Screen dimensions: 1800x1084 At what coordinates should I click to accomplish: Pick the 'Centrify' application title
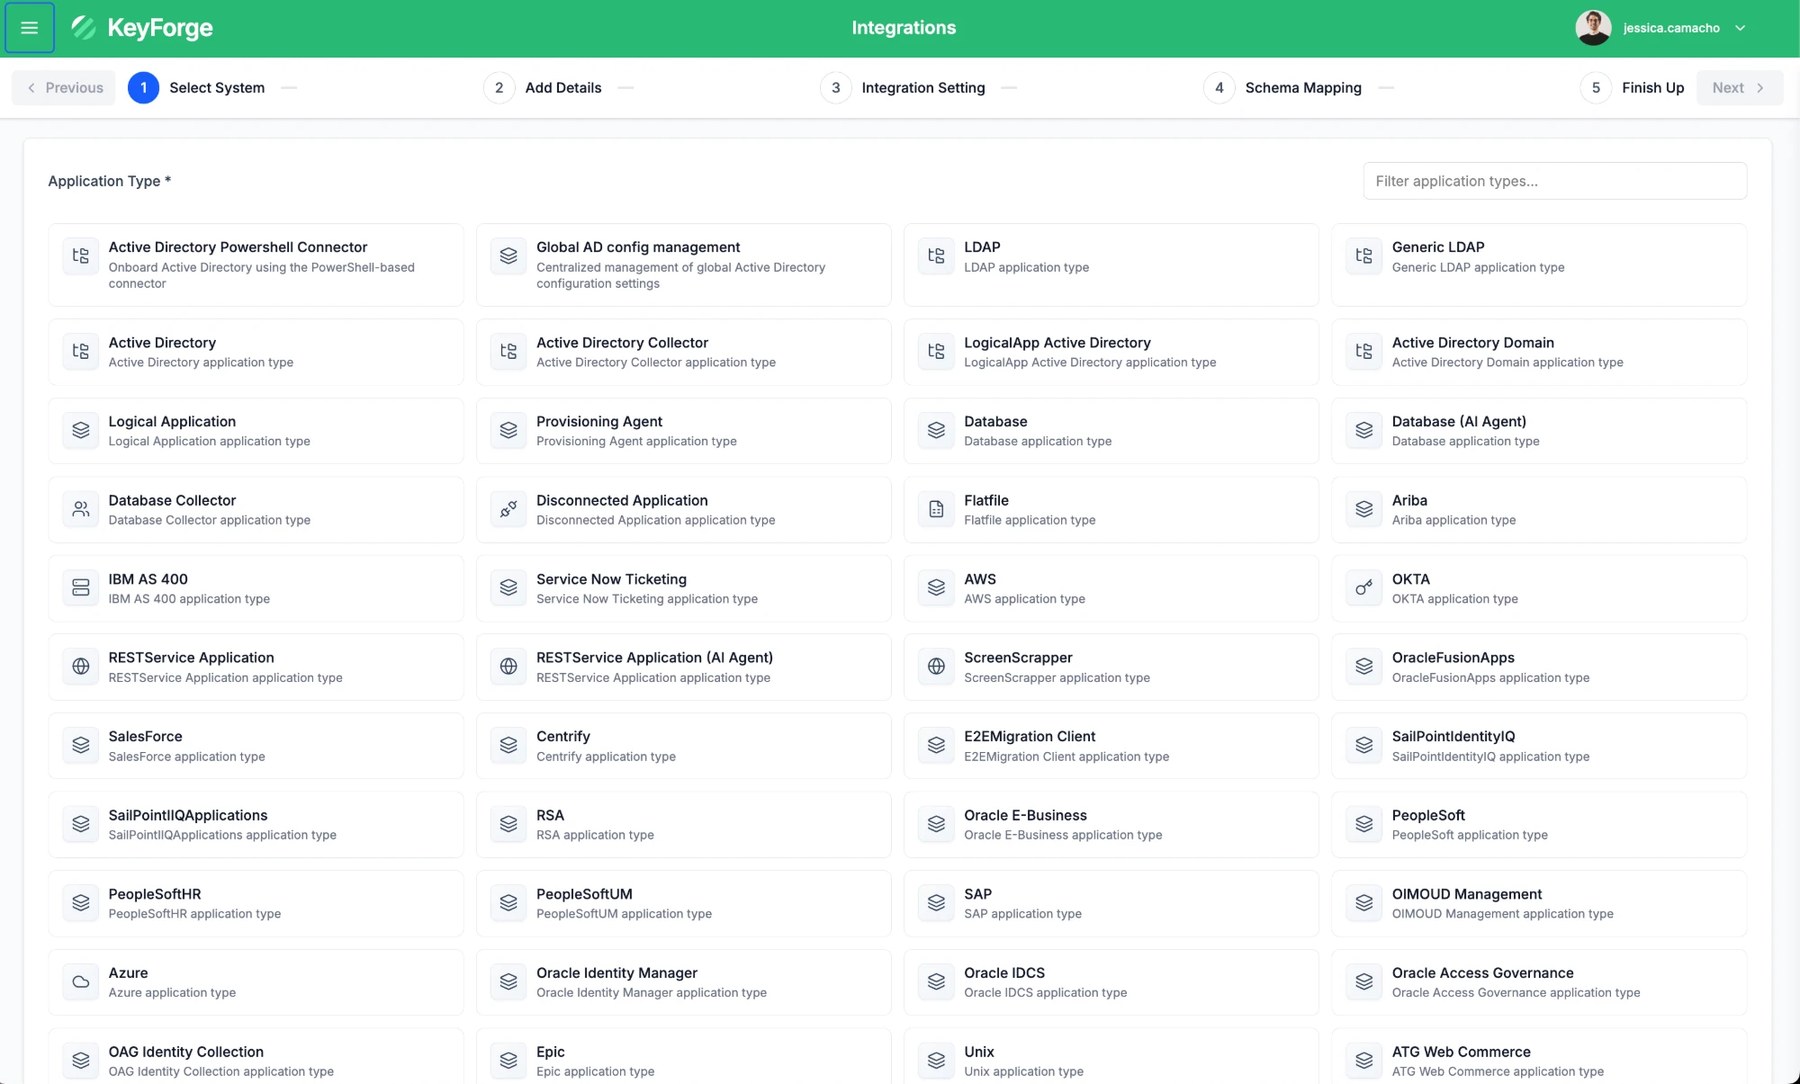tap(563, 737)
